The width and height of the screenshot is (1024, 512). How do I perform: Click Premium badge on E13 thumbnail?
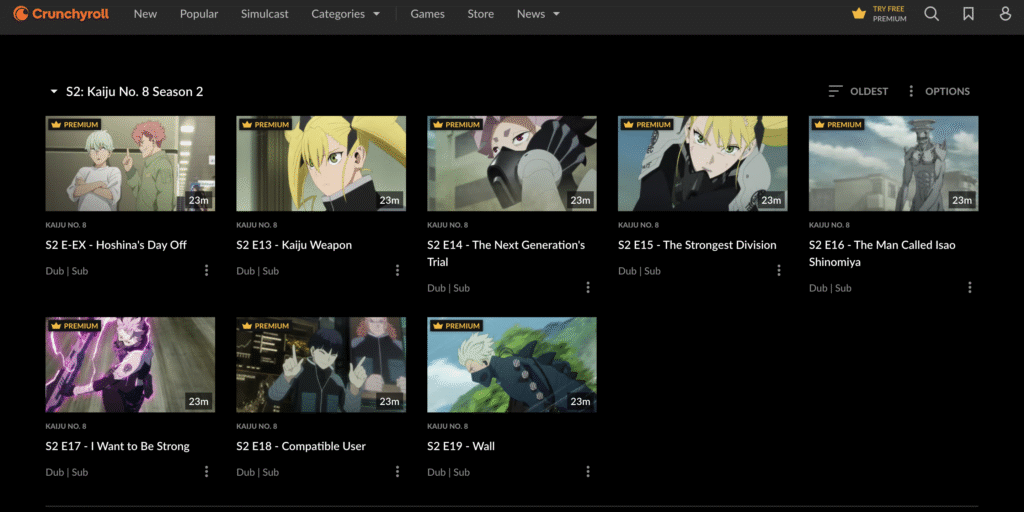[x=265, y=124]
